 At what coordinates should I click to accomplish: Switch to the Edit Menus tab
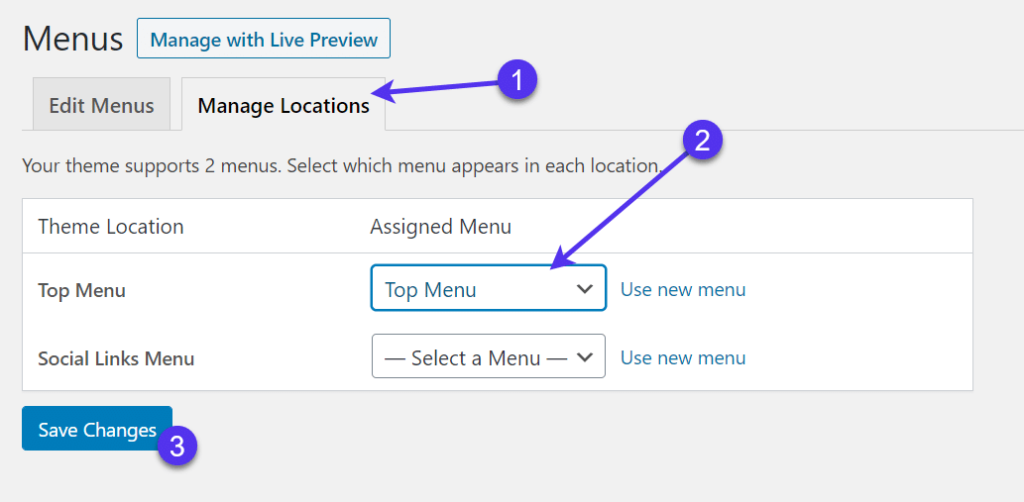(101, 105)
